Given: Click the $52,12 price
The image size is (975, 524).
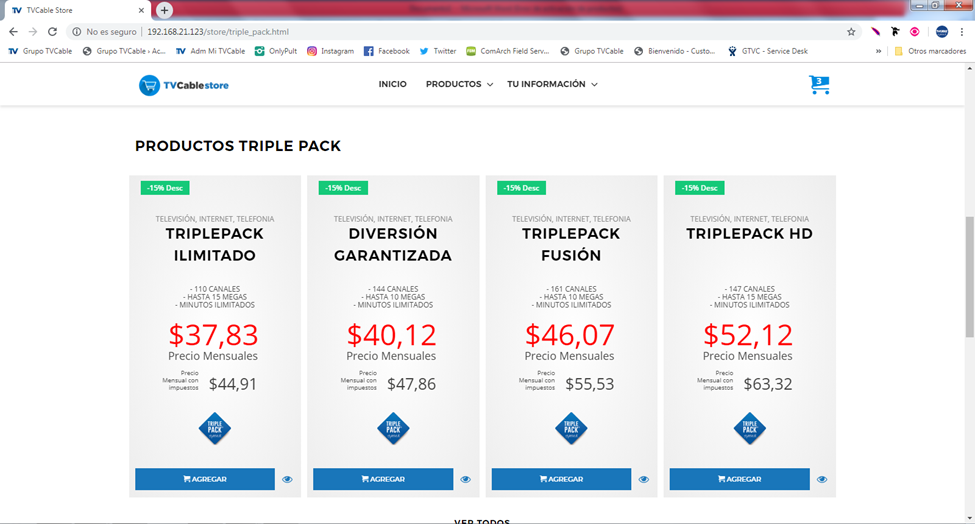Looking at the screenshot, I should click(x=748, y=336).
